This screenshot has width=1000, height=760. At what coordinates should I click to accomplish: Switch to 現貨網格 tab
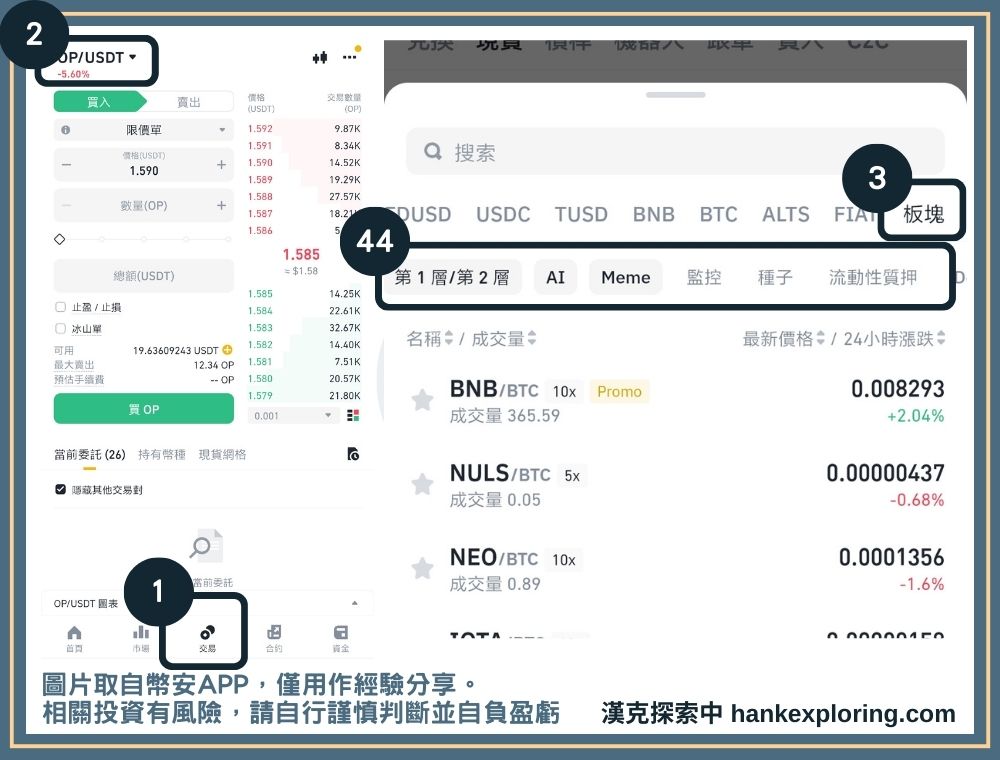click(222, 454)
